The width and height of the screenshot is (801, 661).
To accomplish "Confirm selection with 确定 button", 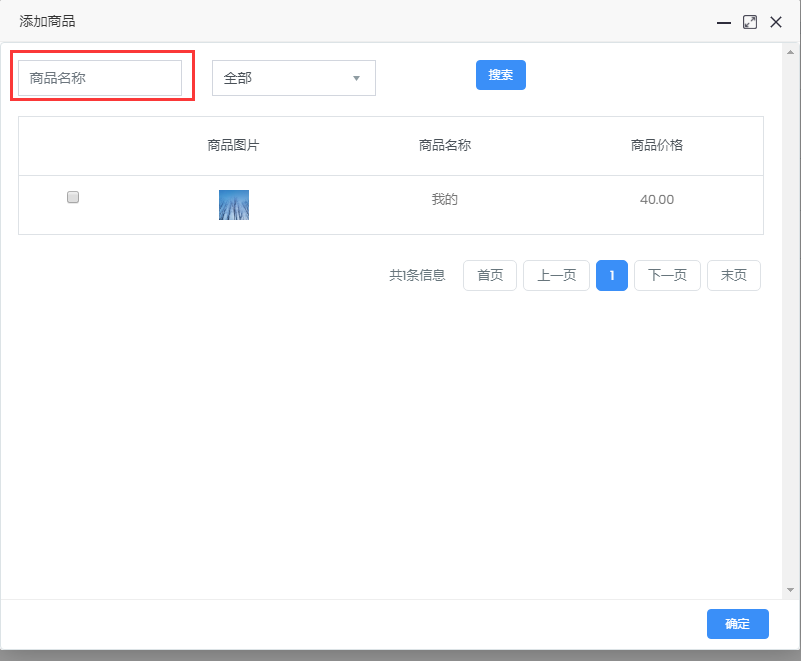I will pyautogui.click(x=738, y=624).
